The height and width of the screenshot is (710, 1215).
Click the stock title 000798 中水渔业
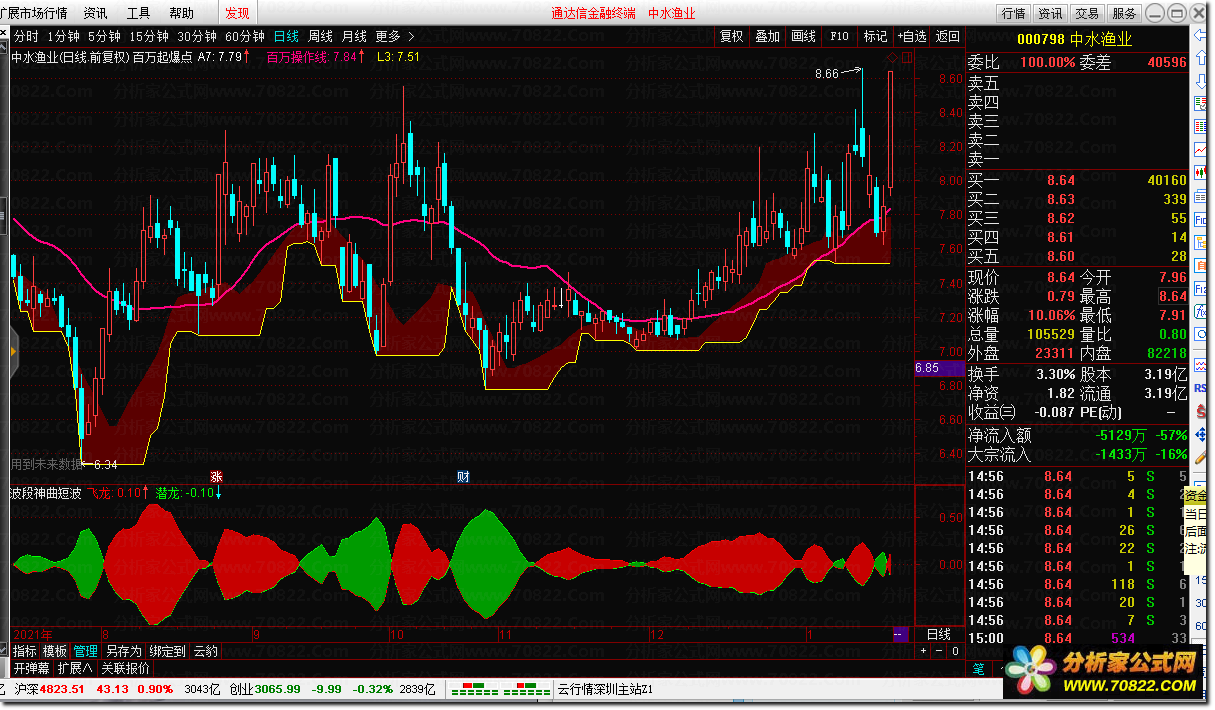tap(1074, 39)
